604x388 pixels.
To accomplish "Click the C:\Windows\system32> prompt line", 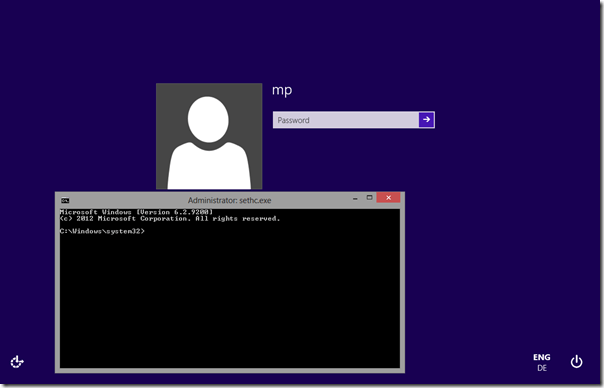I will click(102, 231).
